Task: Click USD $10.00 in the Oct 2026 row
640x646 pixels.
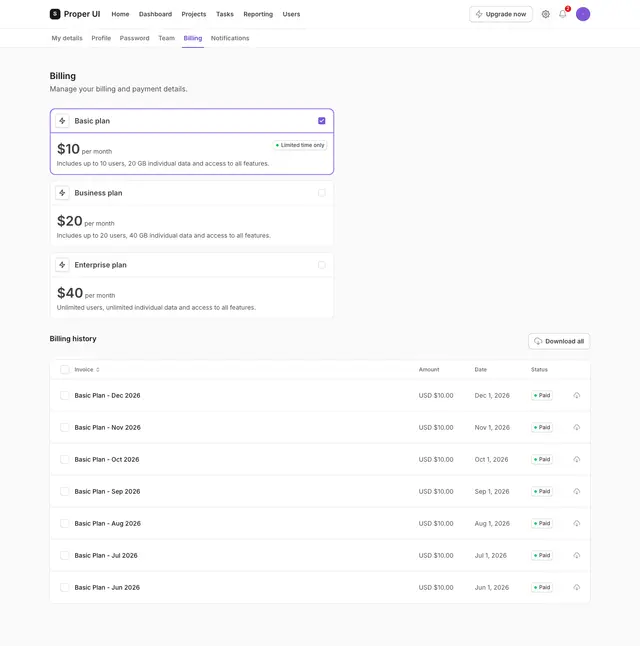Action: 436,459
